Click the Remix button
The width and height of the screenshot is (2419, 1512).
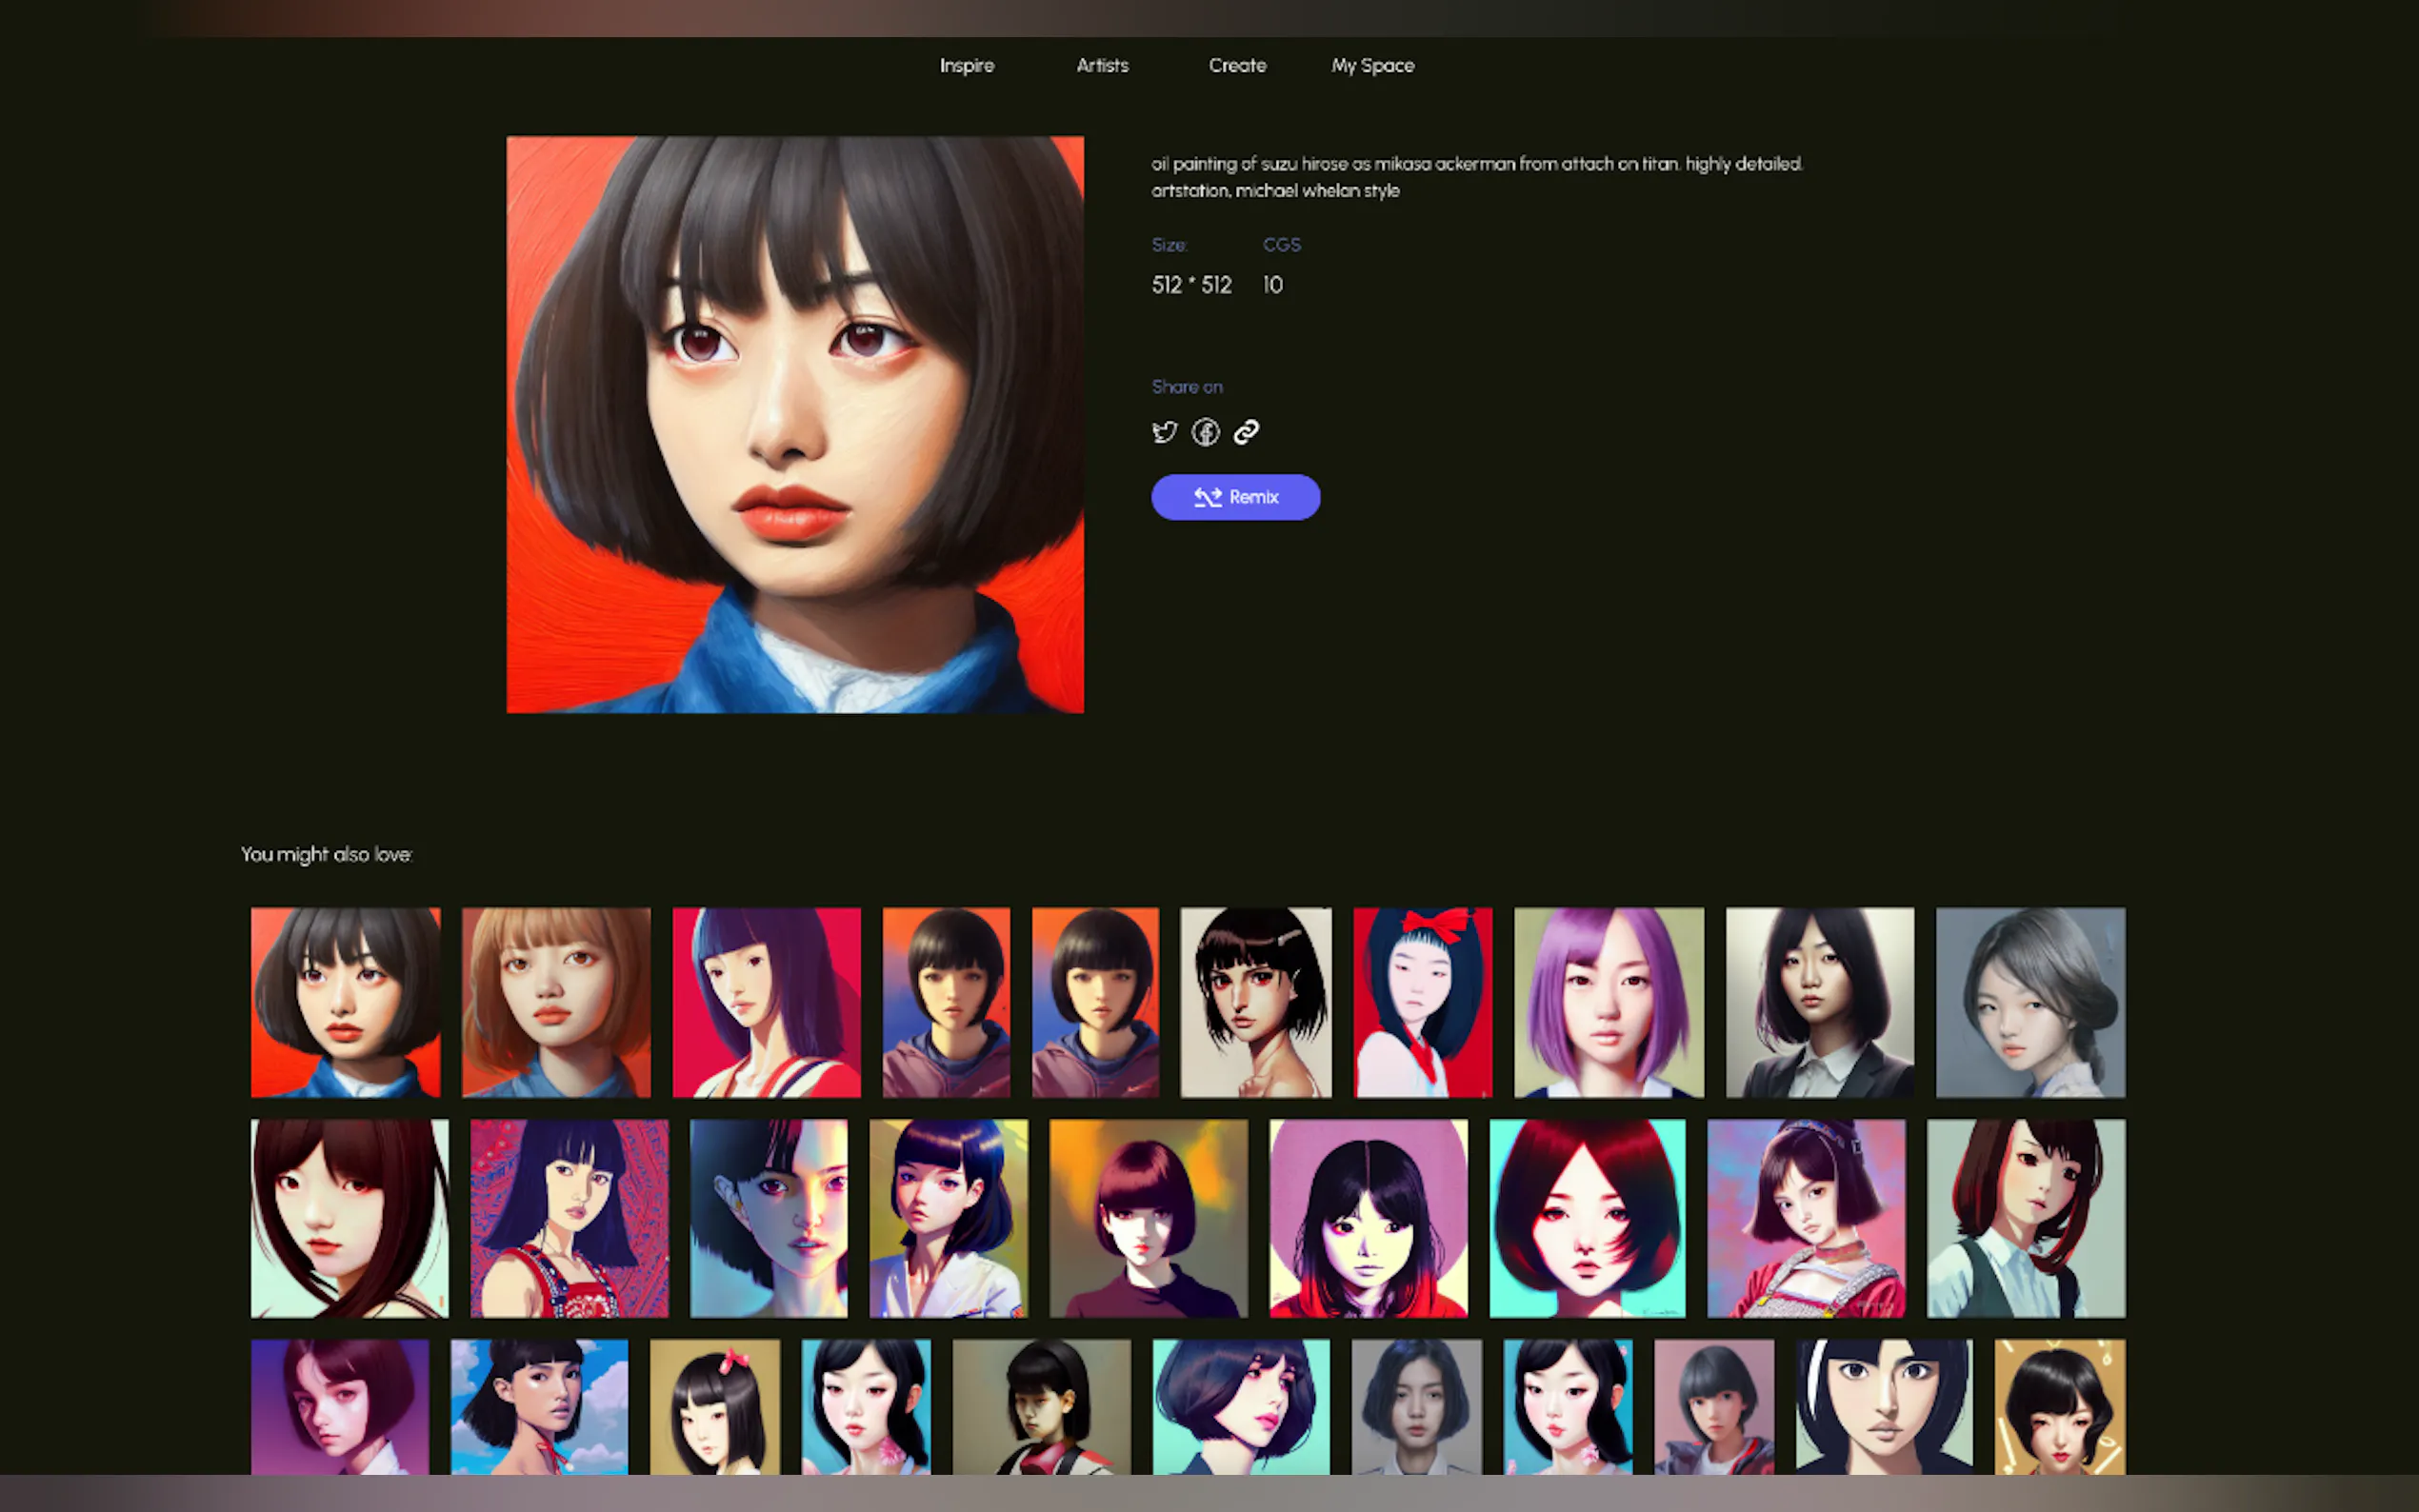(1235, 497)
